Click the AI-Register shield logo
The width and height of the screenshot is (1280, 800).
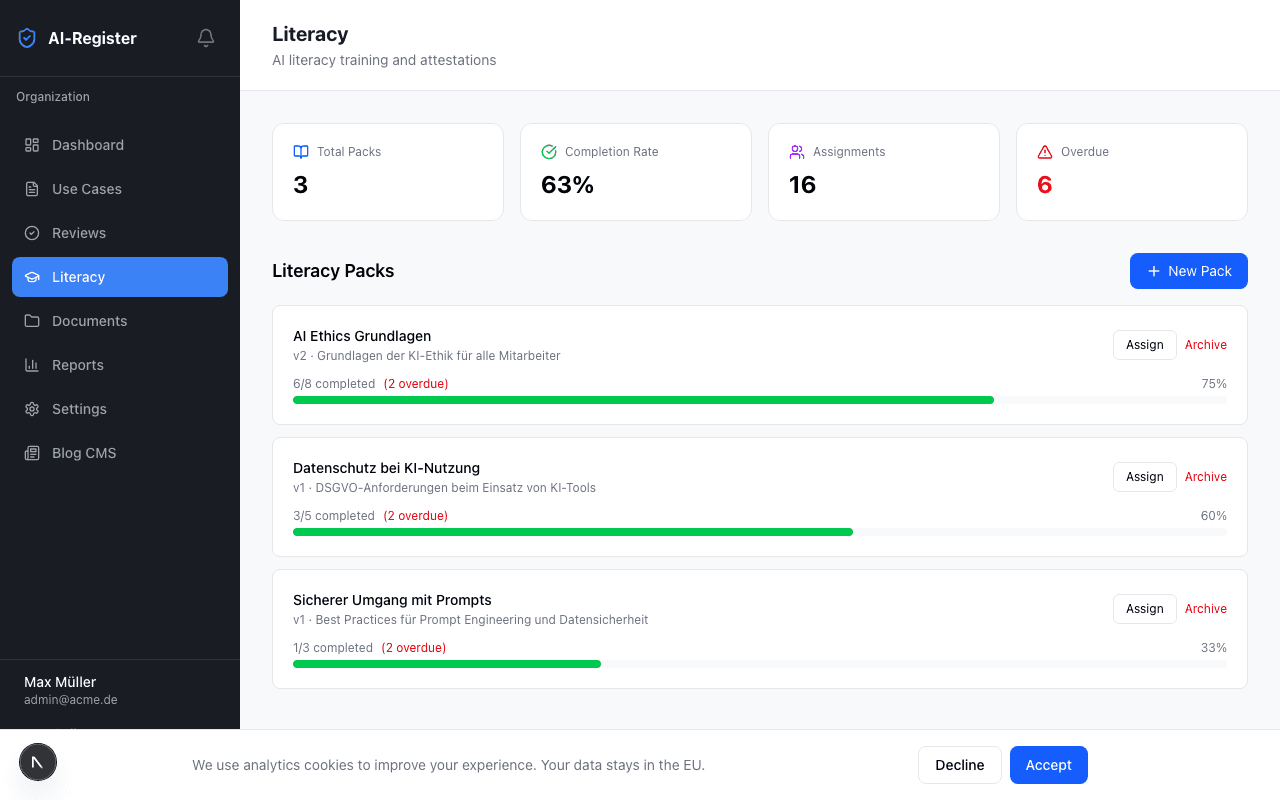pos(26,37)
